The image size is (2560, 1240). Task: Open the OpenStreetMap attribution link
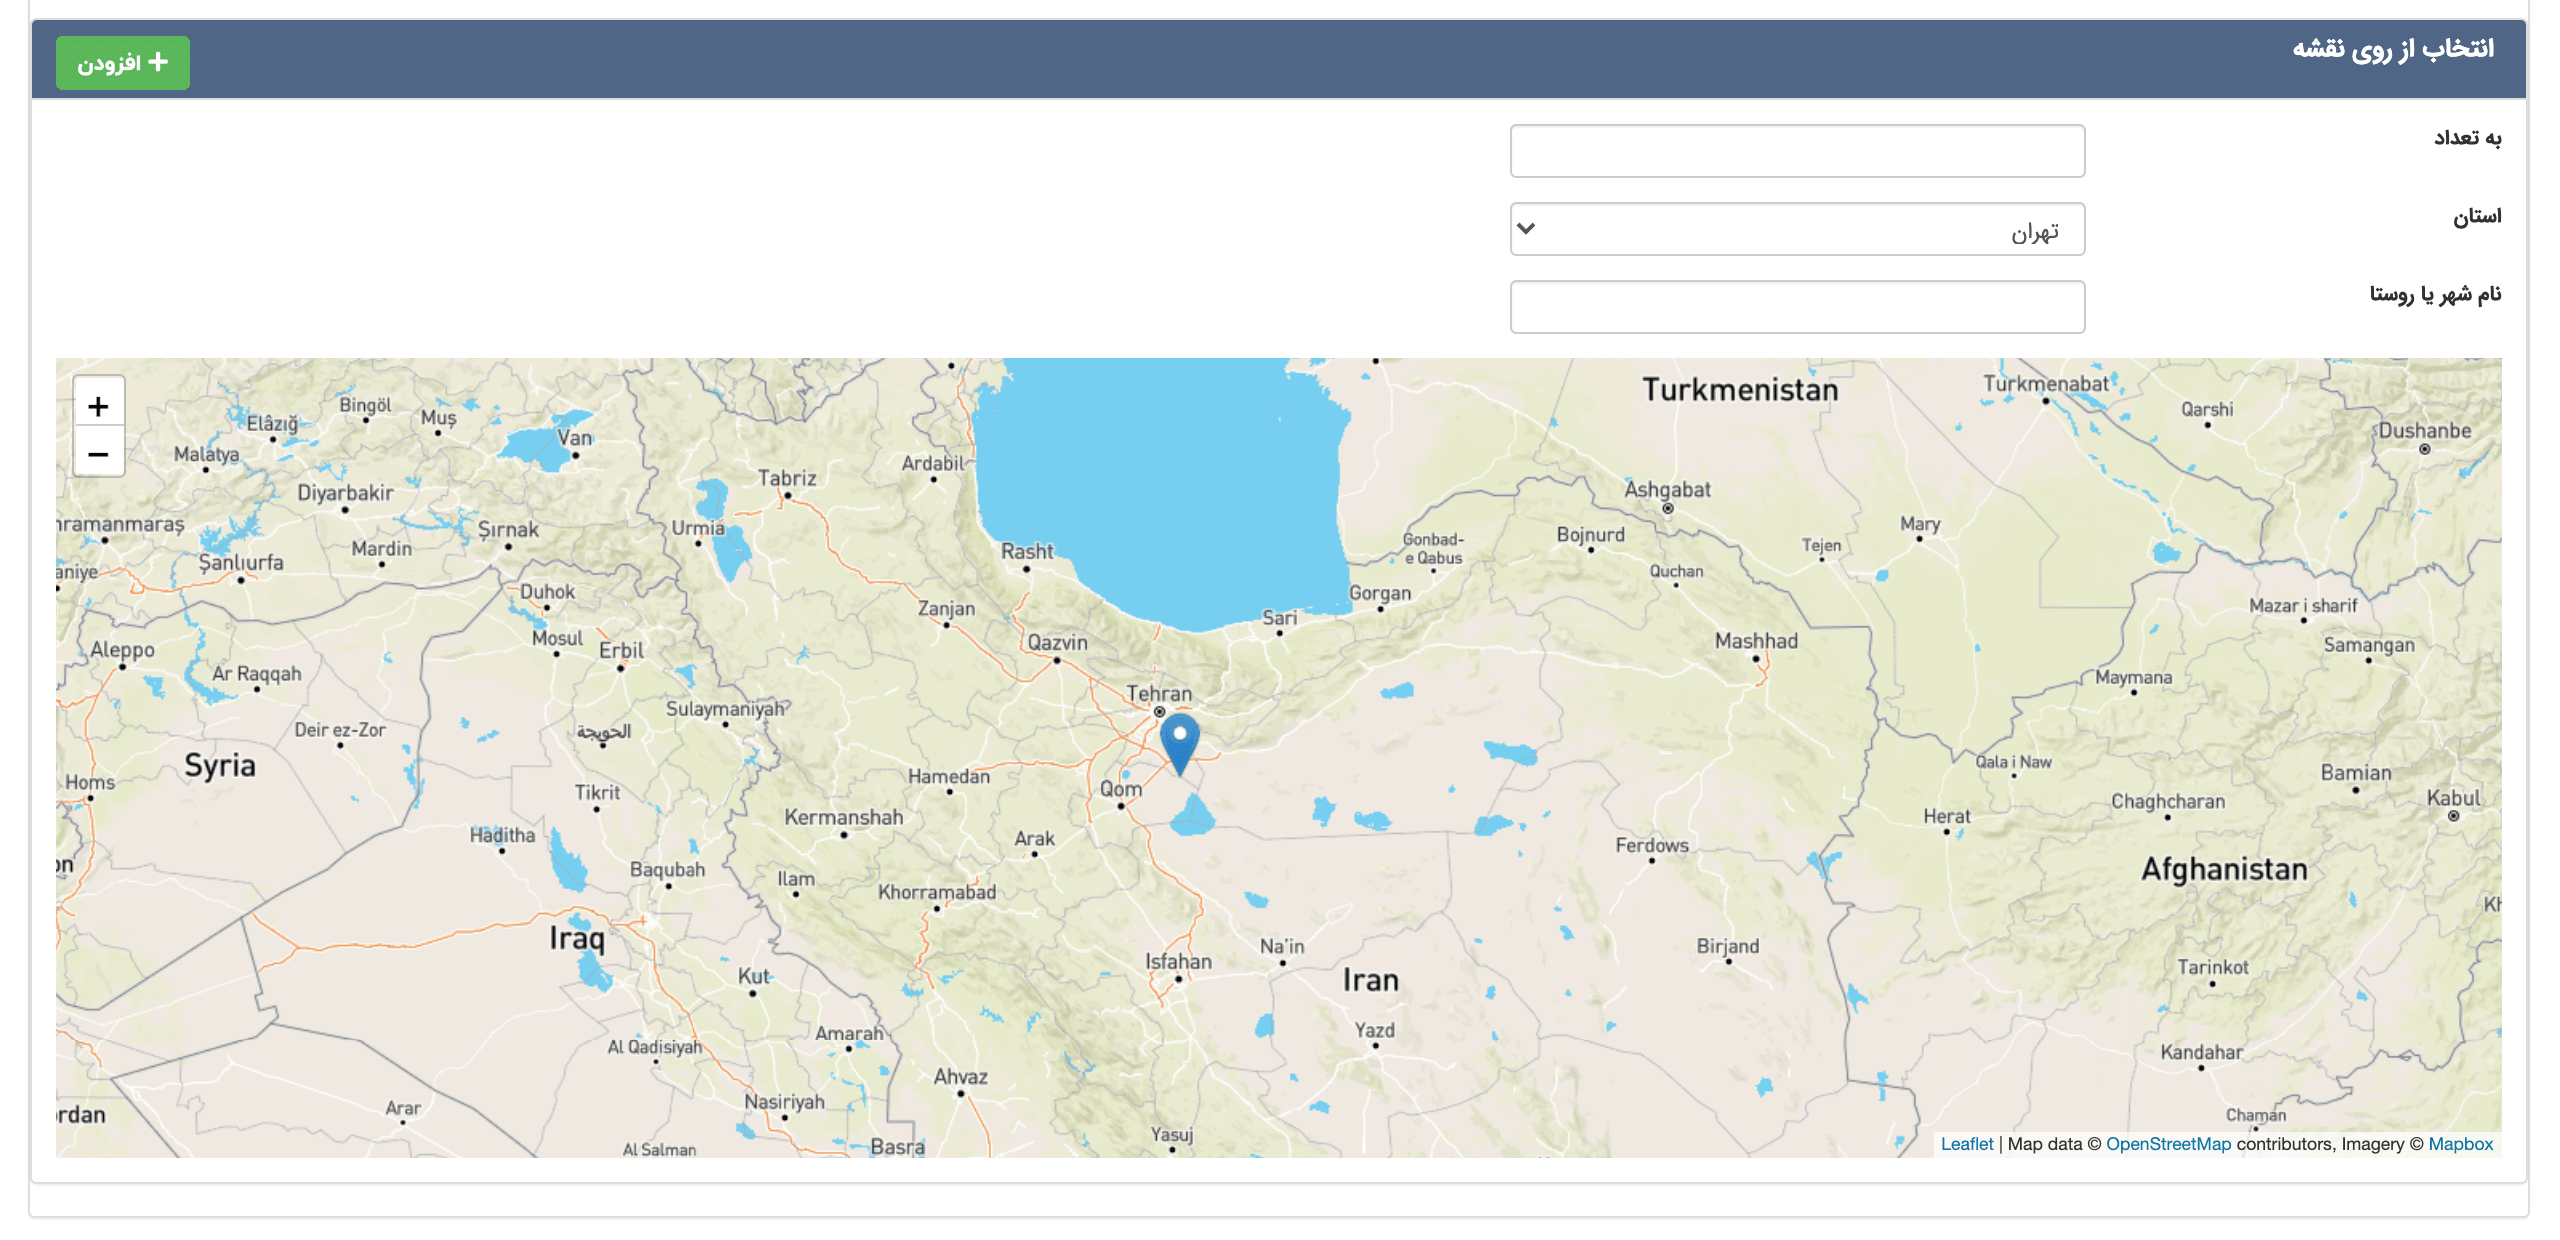point(2168,1144)
